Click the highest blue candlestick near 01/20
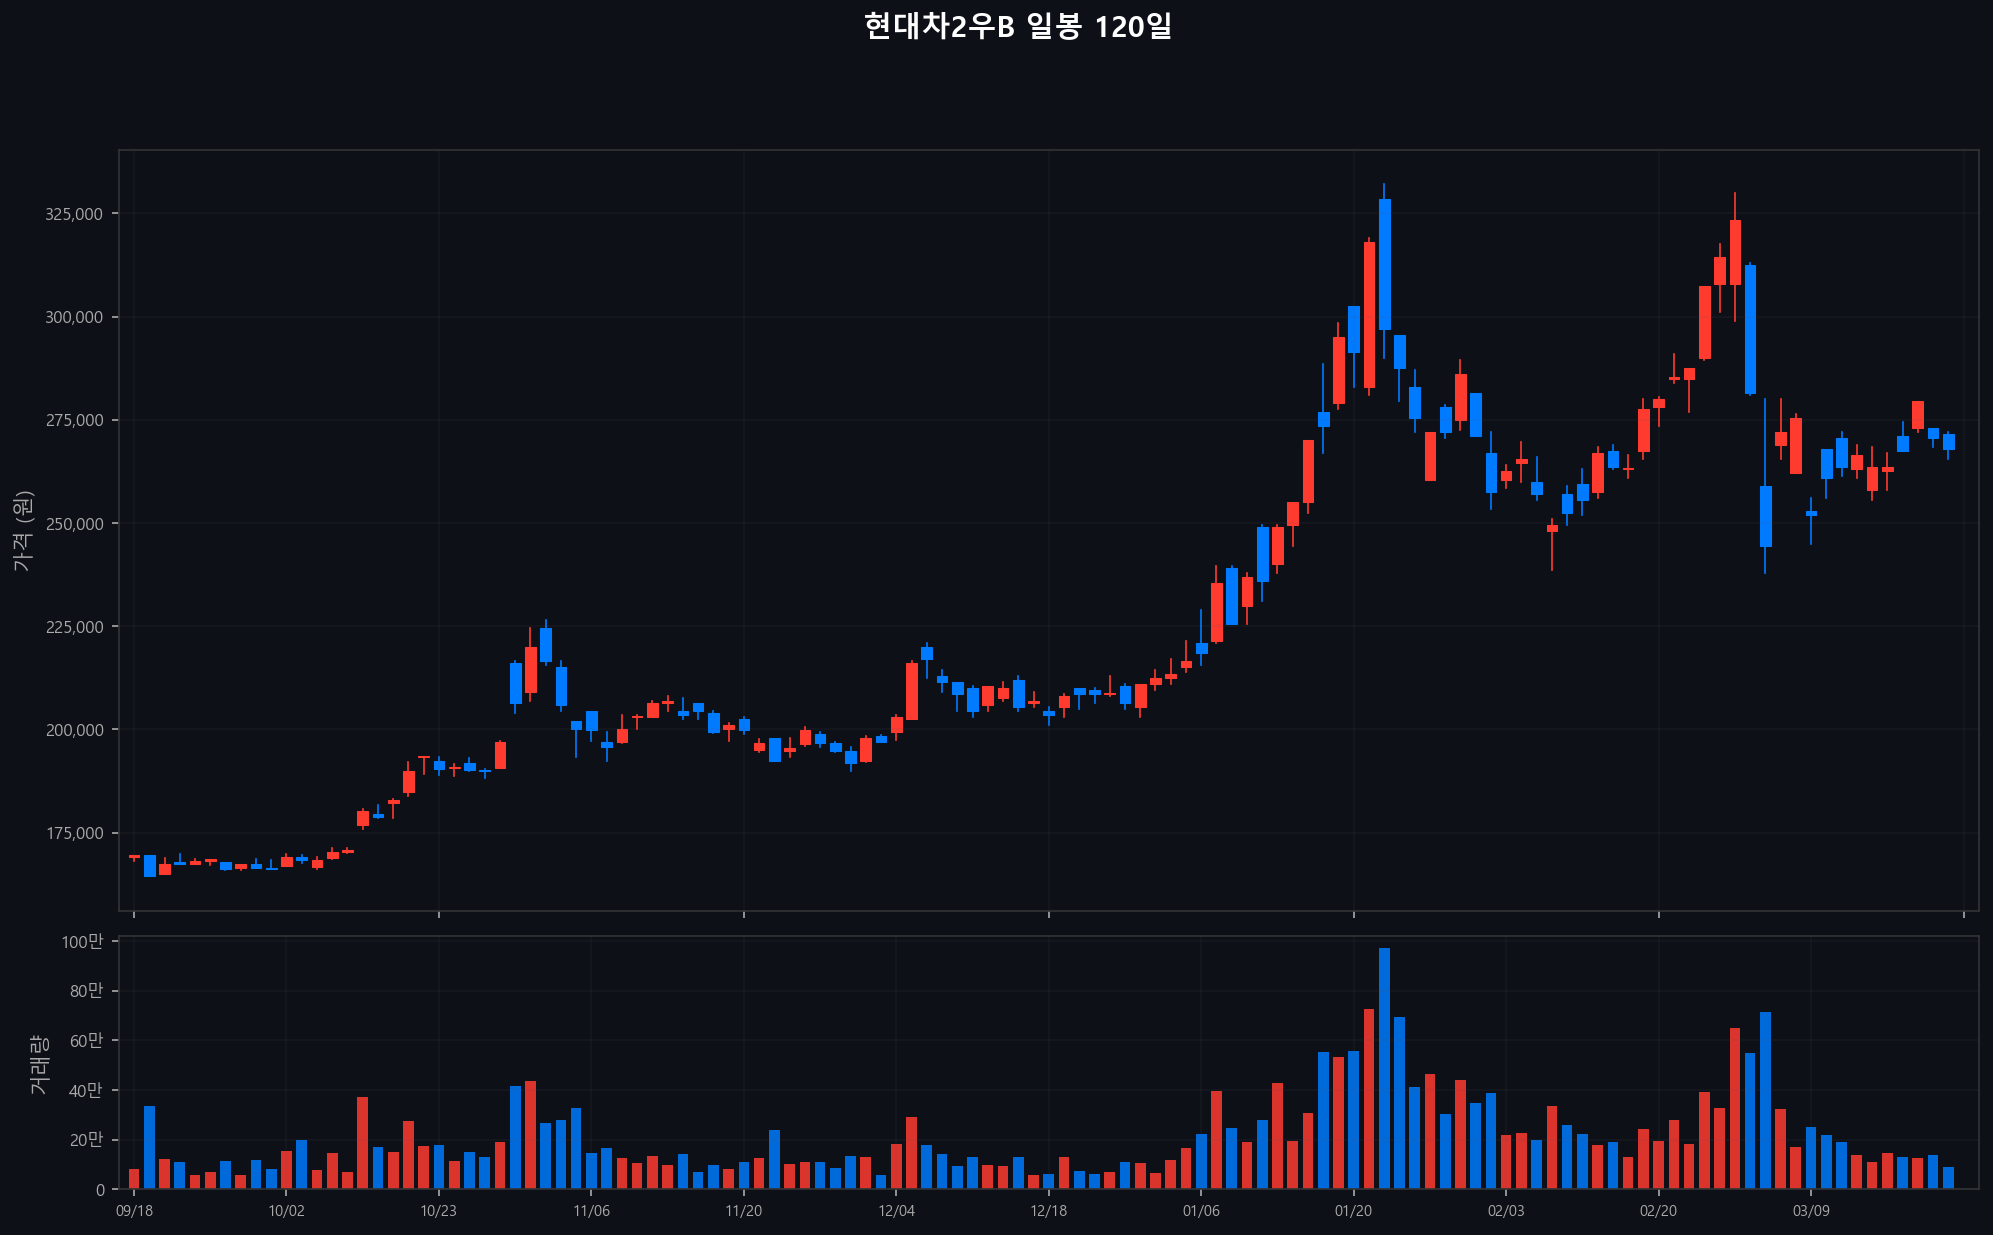 click(1384, 264)
